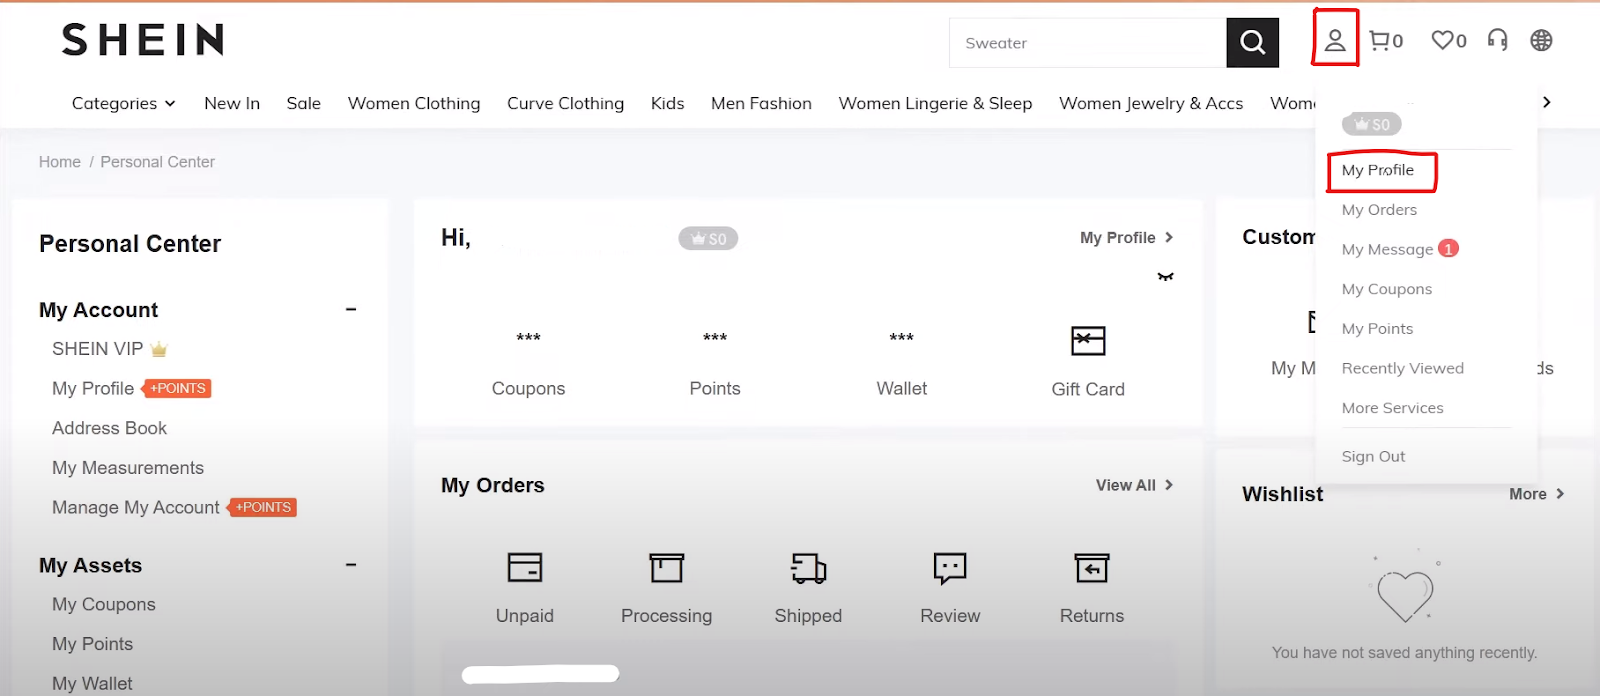
Task: Open the Men Fashion tab
Action: [761, 103]
